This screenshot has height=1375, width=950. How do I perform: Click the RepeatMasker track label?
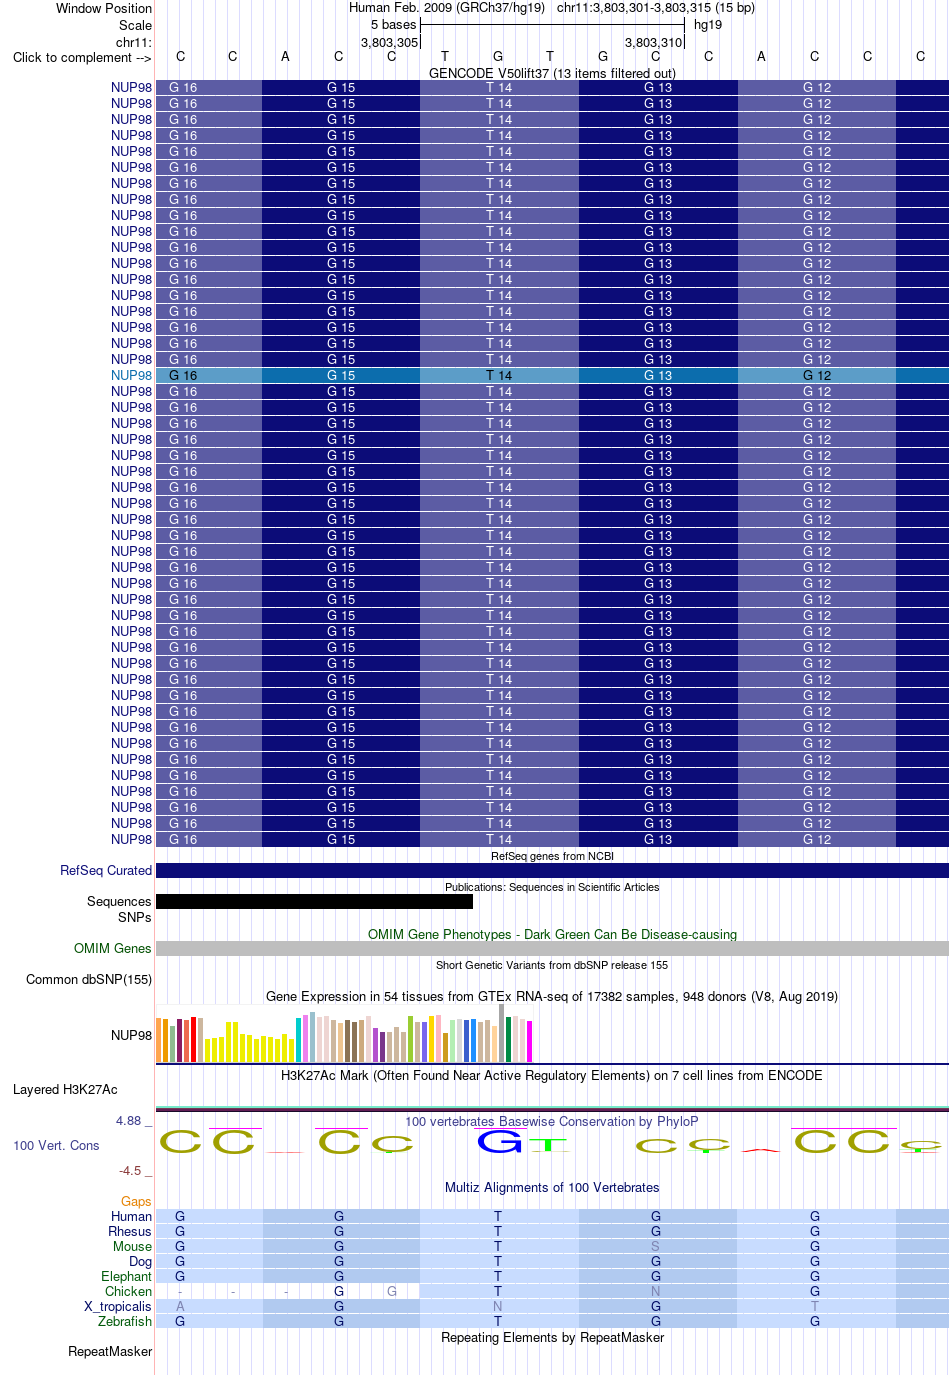pos(110,1351)
